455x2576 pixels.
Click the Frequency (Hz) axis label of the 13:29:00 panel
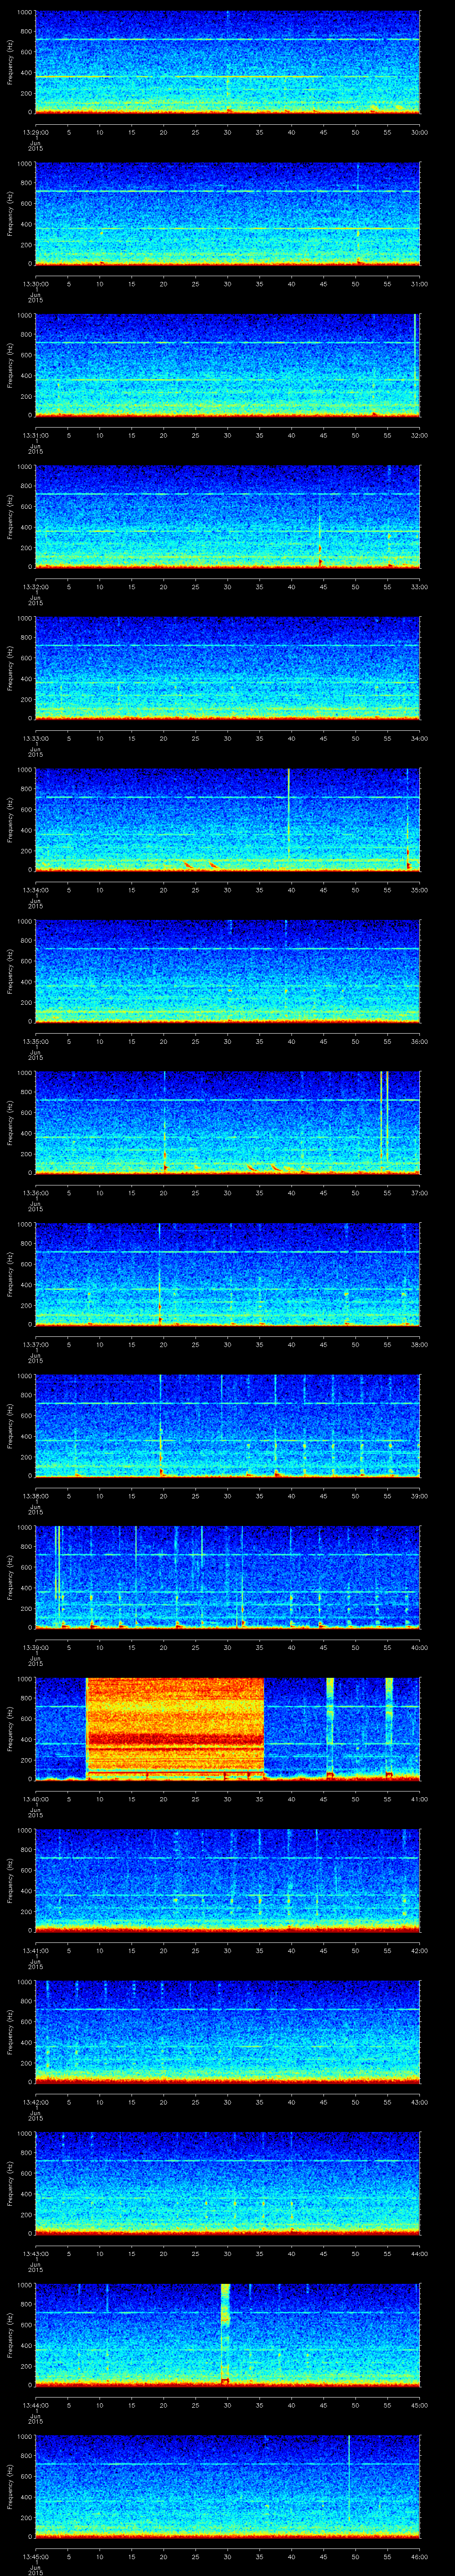click(10, 62)
